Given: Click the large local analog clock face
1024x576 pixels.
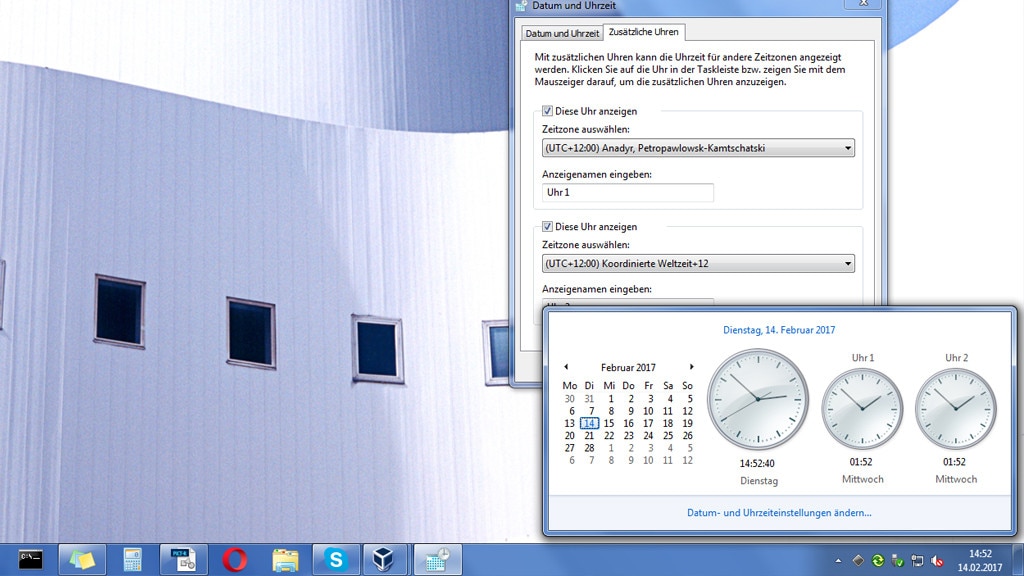Looking at the screenshot, I should 758,399.
